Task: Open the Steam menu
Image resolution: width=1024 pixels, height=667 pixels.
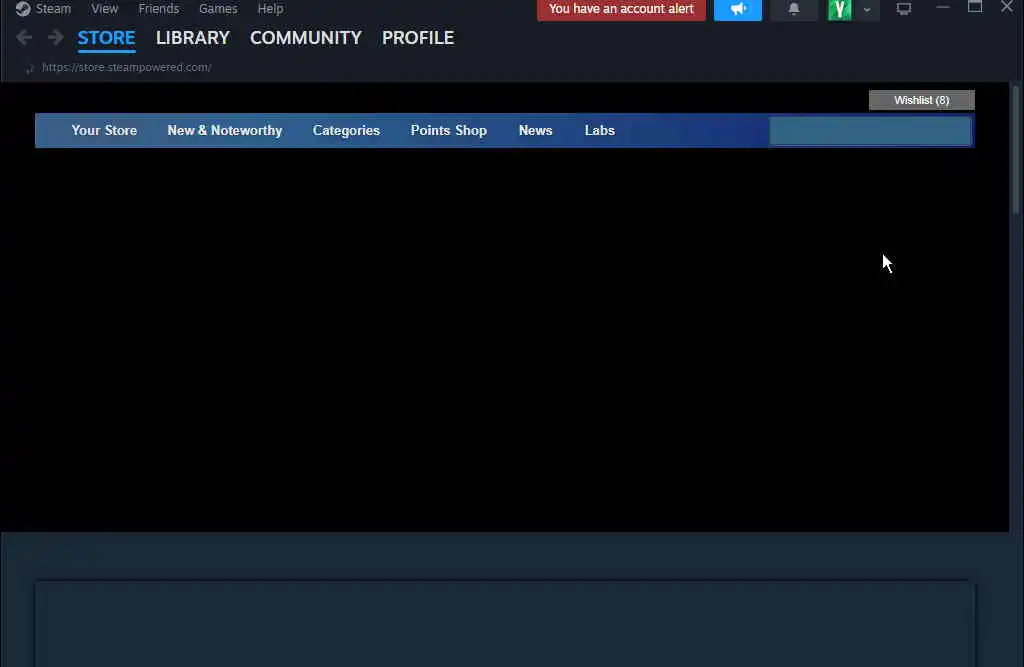Action: pyautogui.click(x=53, y=8)
